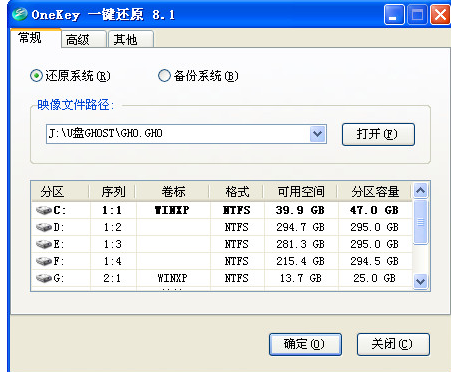Expand the image file path dropdown arrow

[318, 134]
